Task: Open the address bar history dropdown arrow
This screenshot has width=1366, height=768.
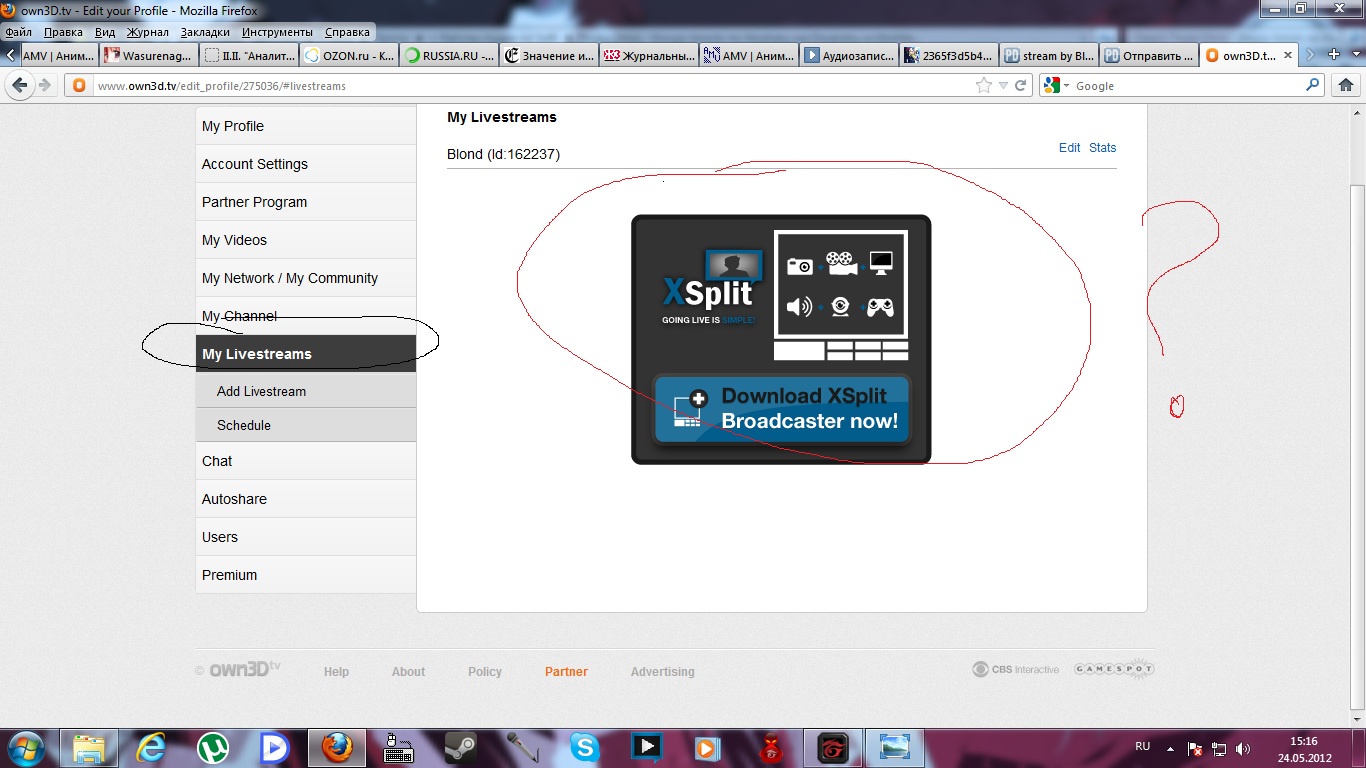Action: click(1003, 85)
